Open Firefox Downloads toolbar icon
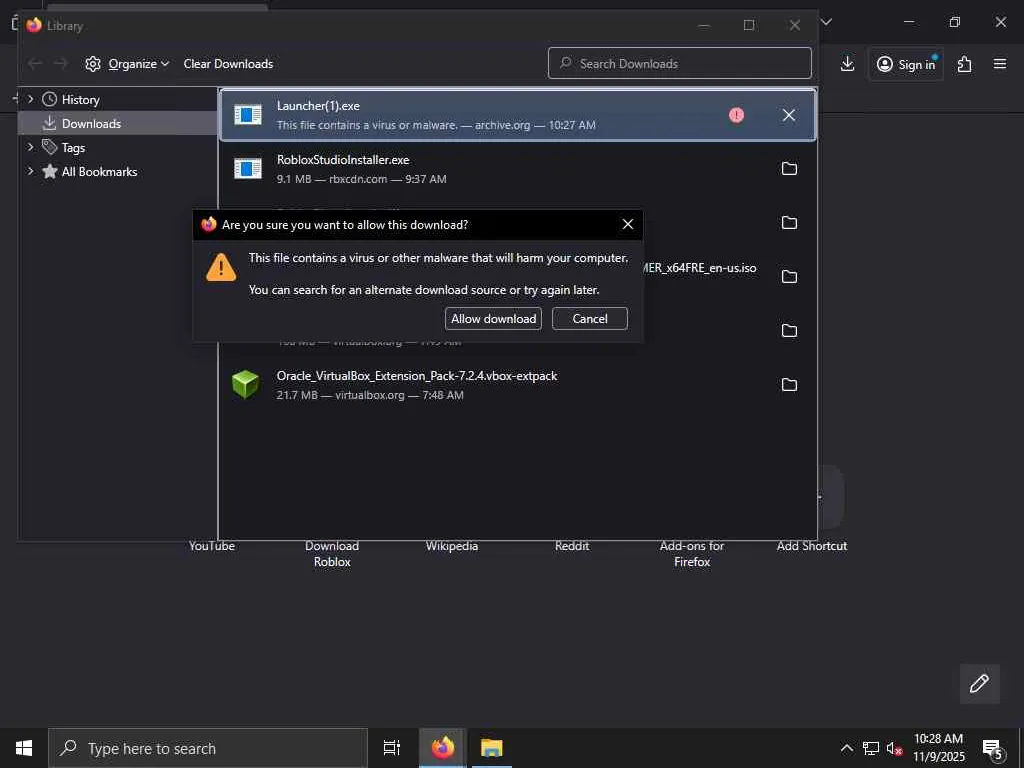Screen dimensions: 1024x768 (x=847, y=63)
